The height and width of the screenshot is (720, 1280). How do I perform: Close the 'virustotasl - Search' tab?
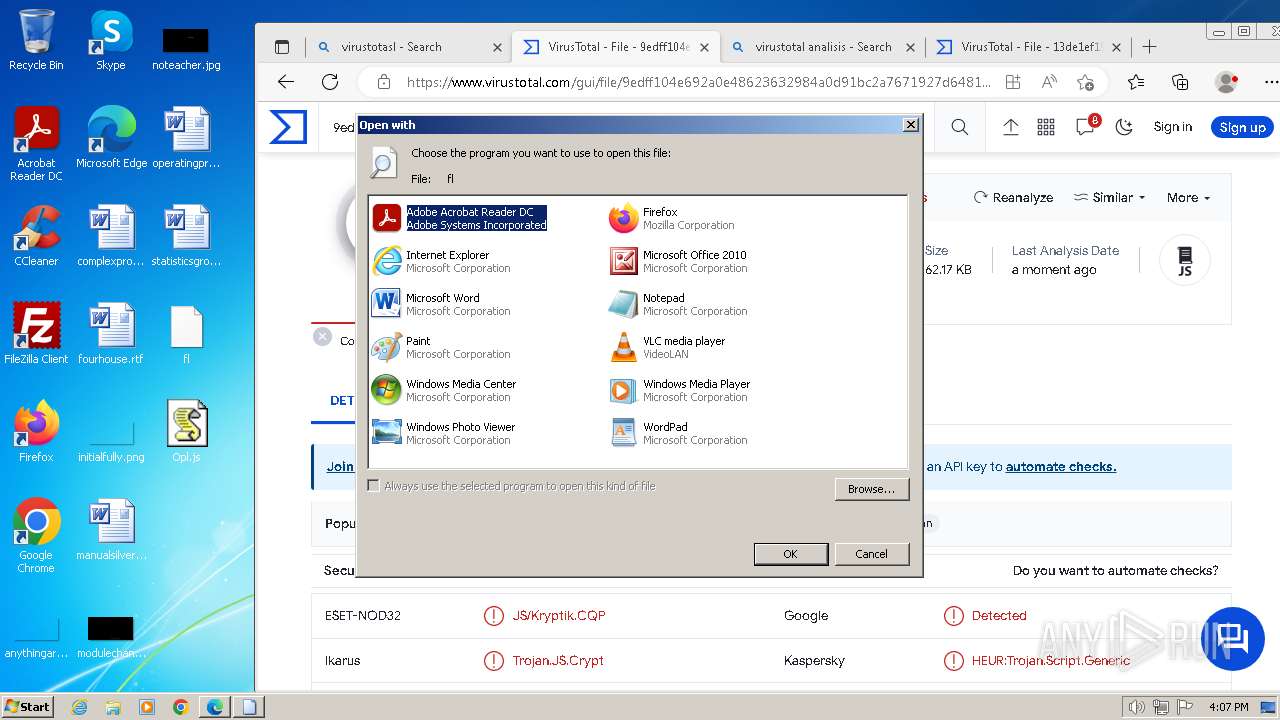point(497,47)
